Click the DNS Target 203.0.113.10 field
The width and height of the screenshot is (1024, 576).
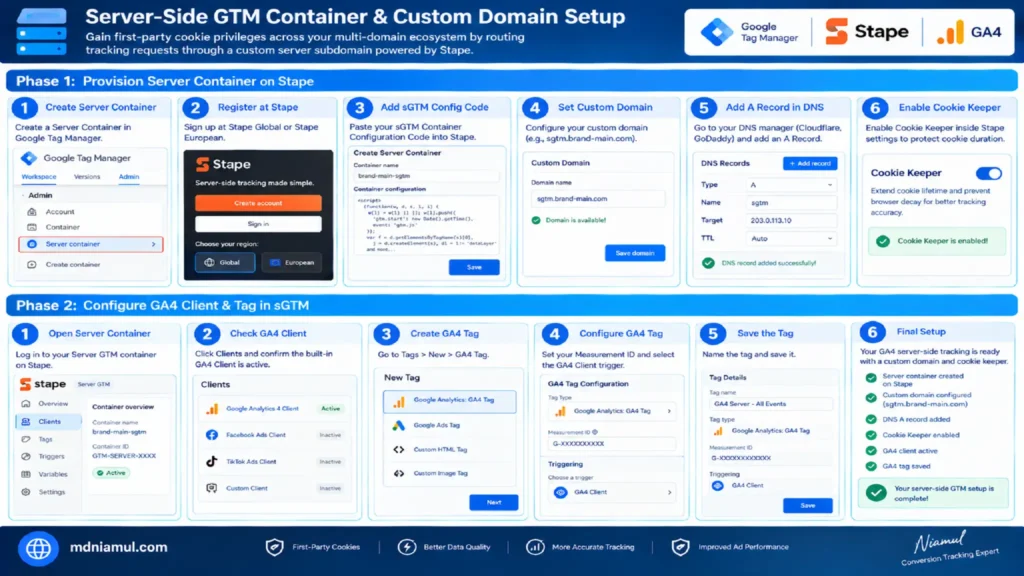click(792, 221)
